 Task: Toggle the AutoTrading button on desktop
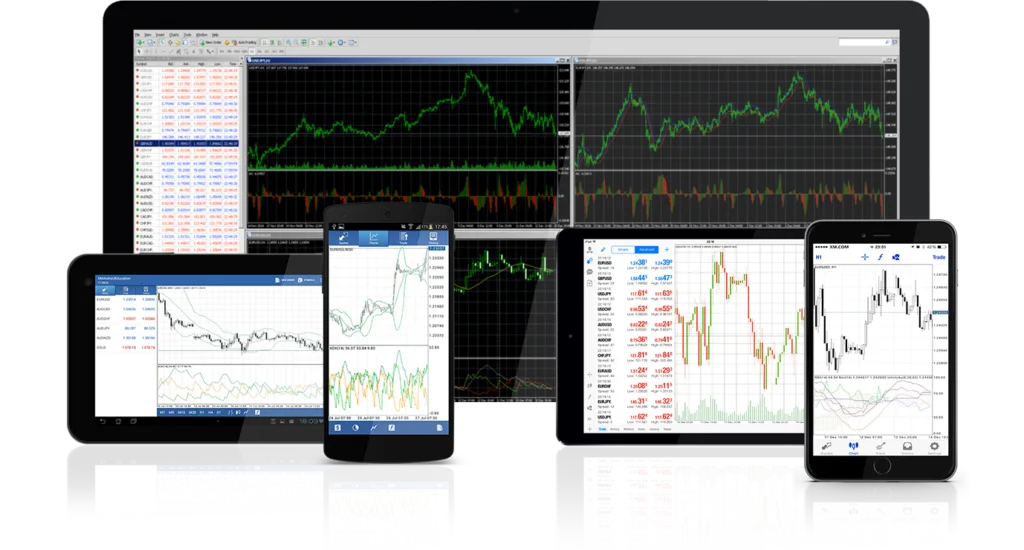click(244, 42)
